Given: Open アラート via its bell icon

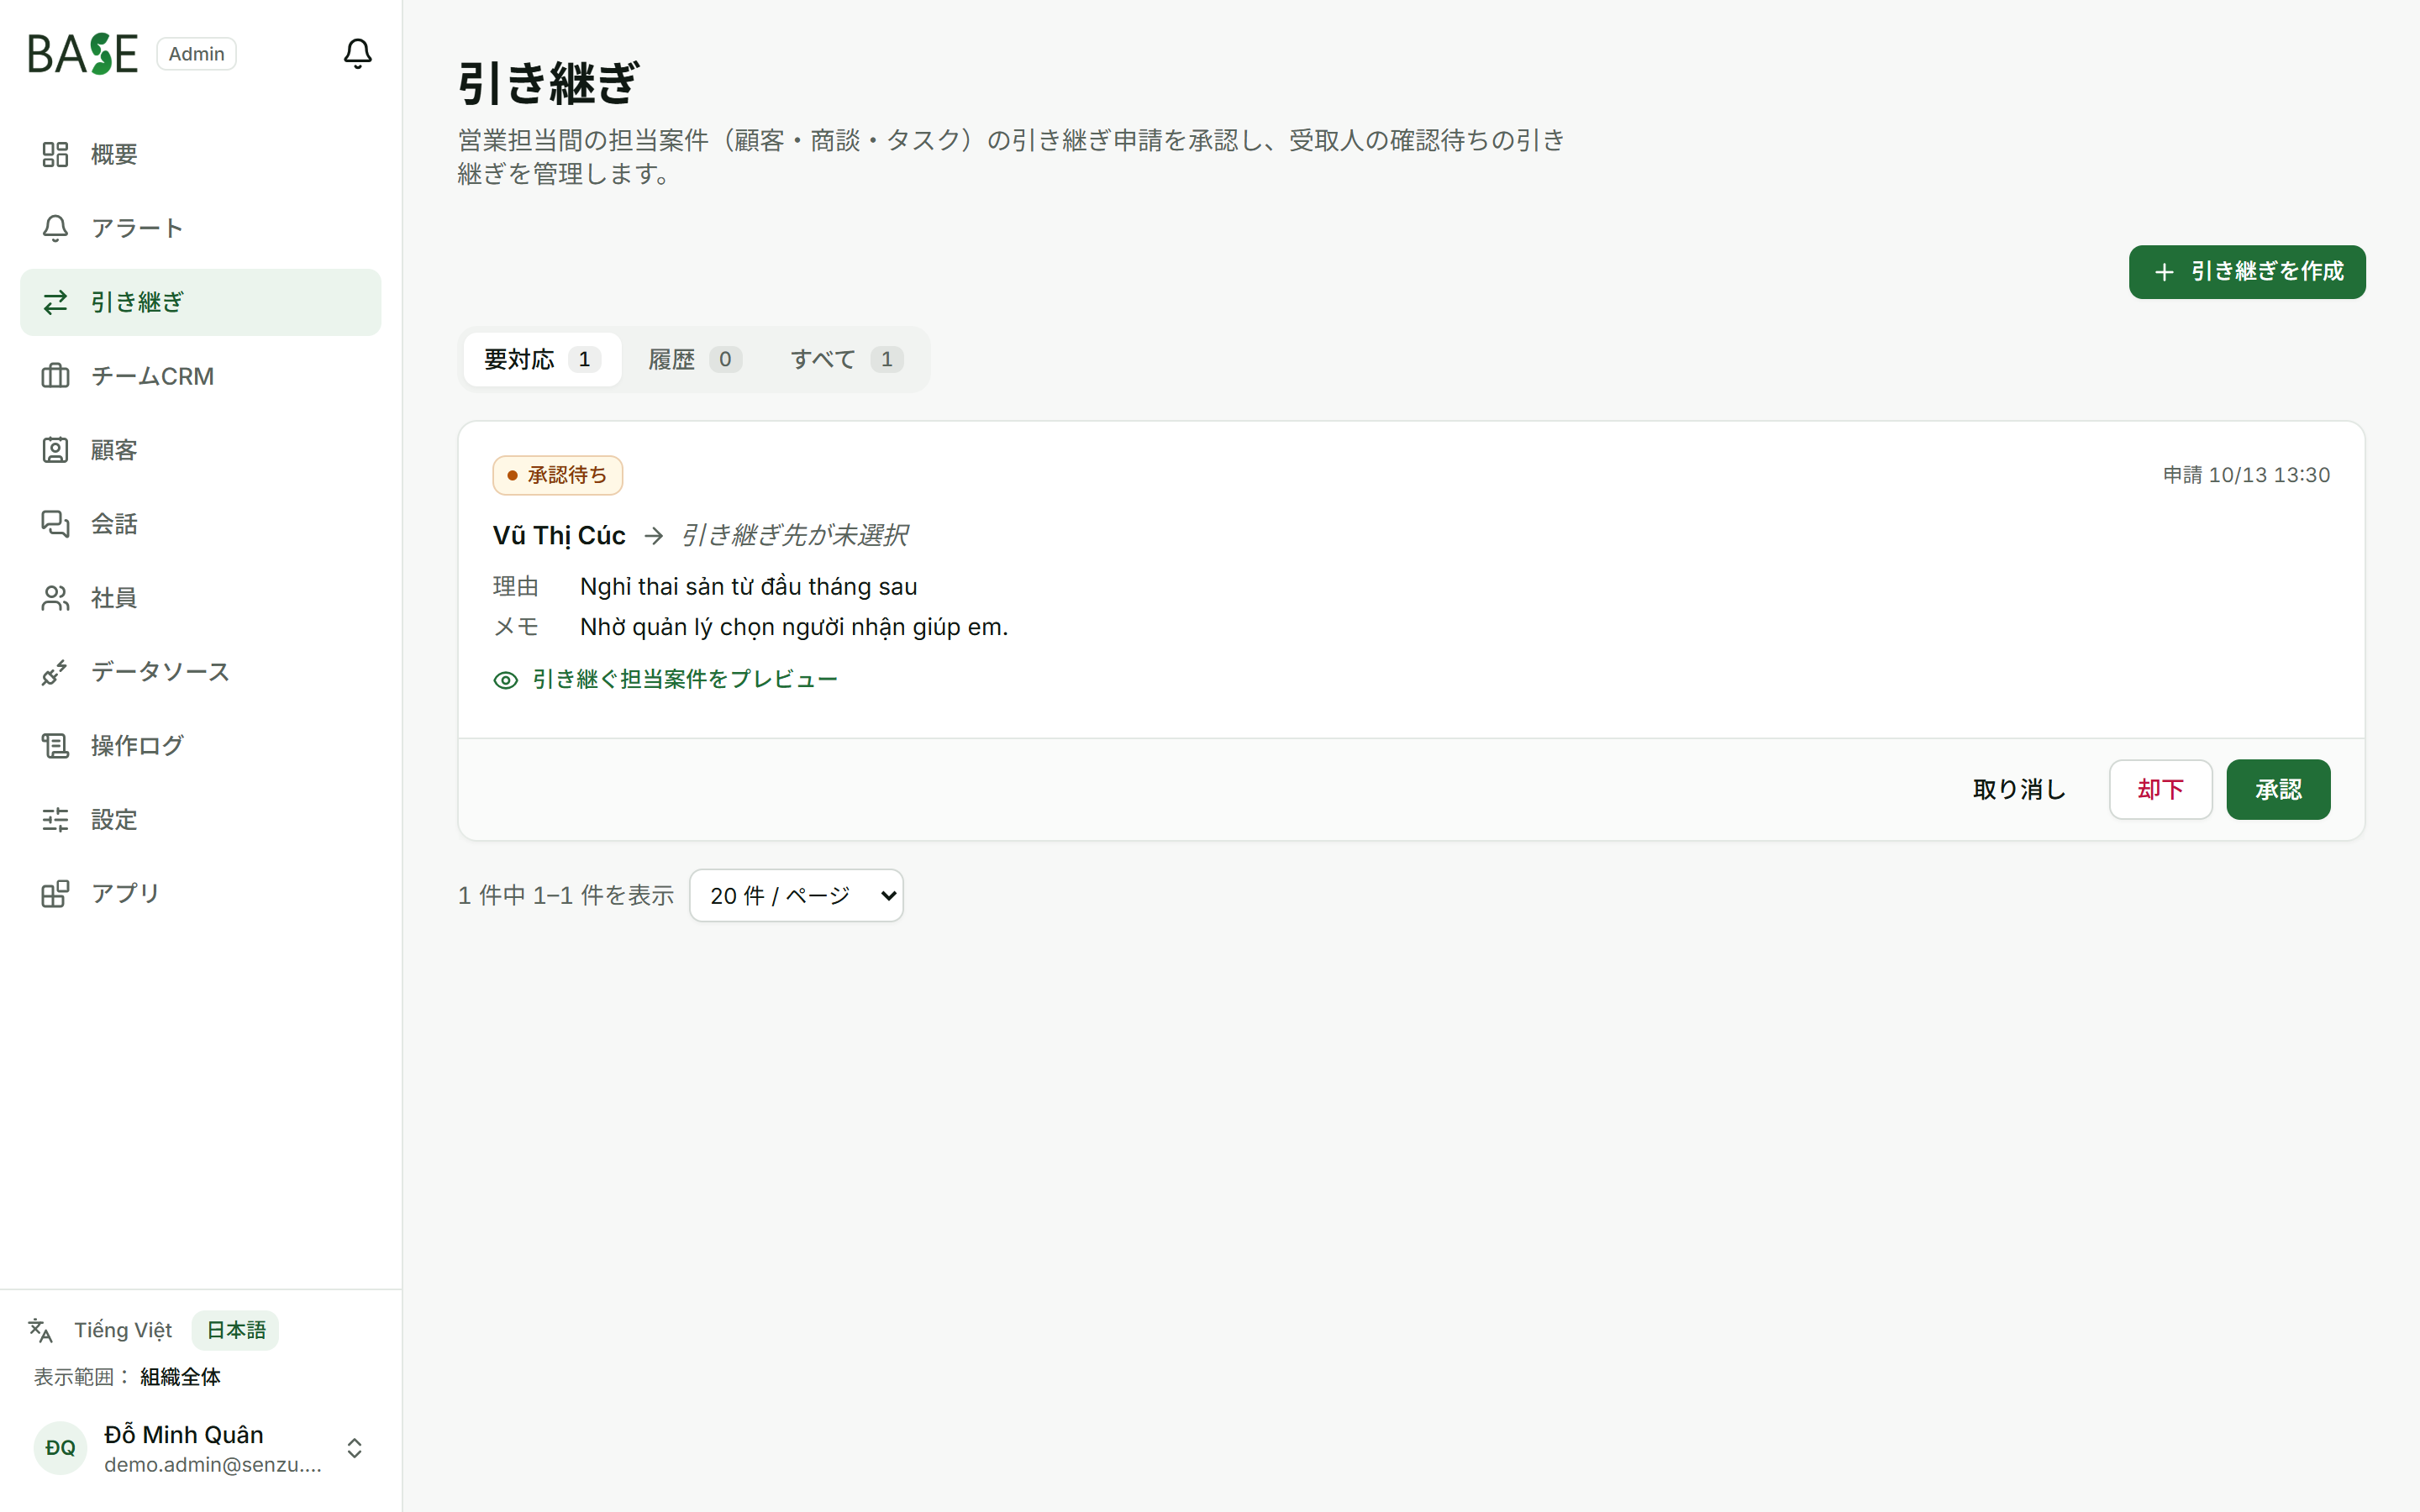Looking at the screenshot, I should pos(55,228).
